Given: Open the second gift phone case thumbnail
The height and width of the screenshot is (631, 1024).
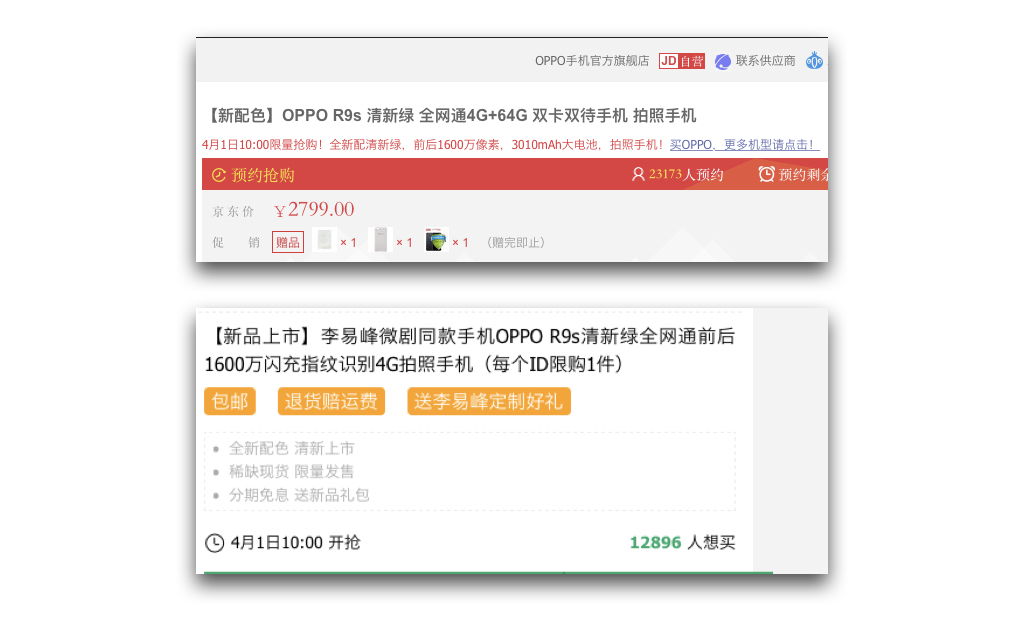Looking at the screenshot, I should coord(380,240).
